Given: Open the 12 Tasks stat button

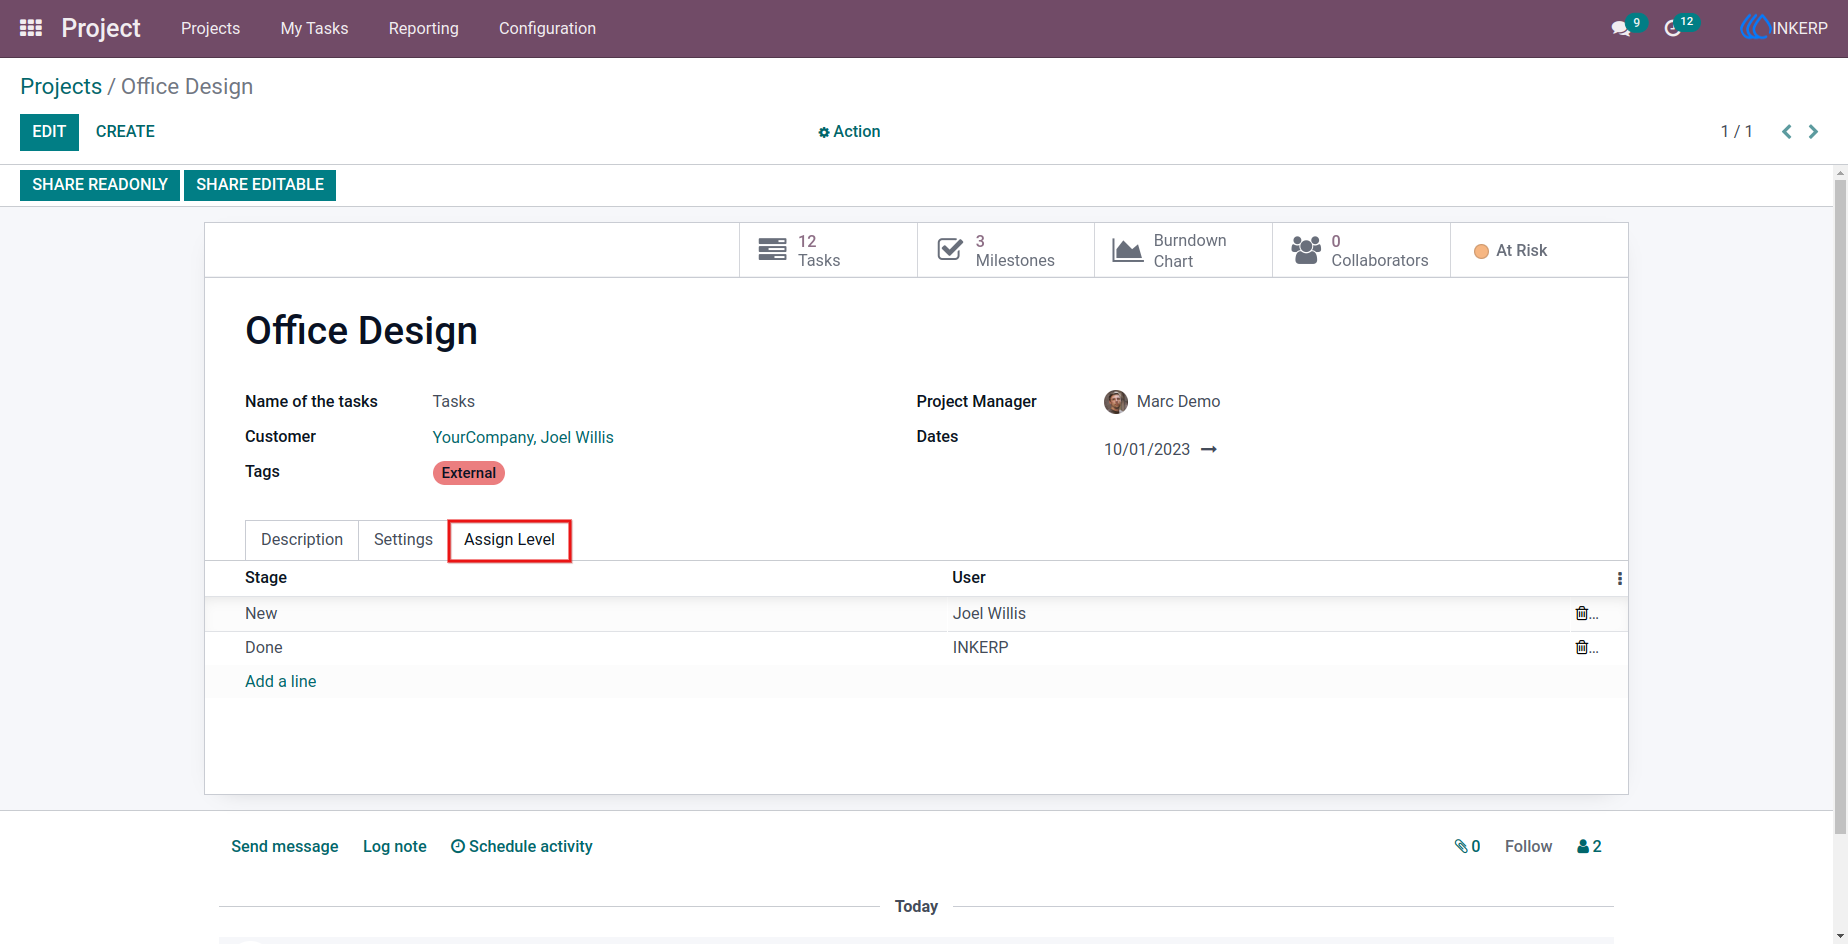Looking at the screenshot, I should pyautogui.click(x=828, y=250).
